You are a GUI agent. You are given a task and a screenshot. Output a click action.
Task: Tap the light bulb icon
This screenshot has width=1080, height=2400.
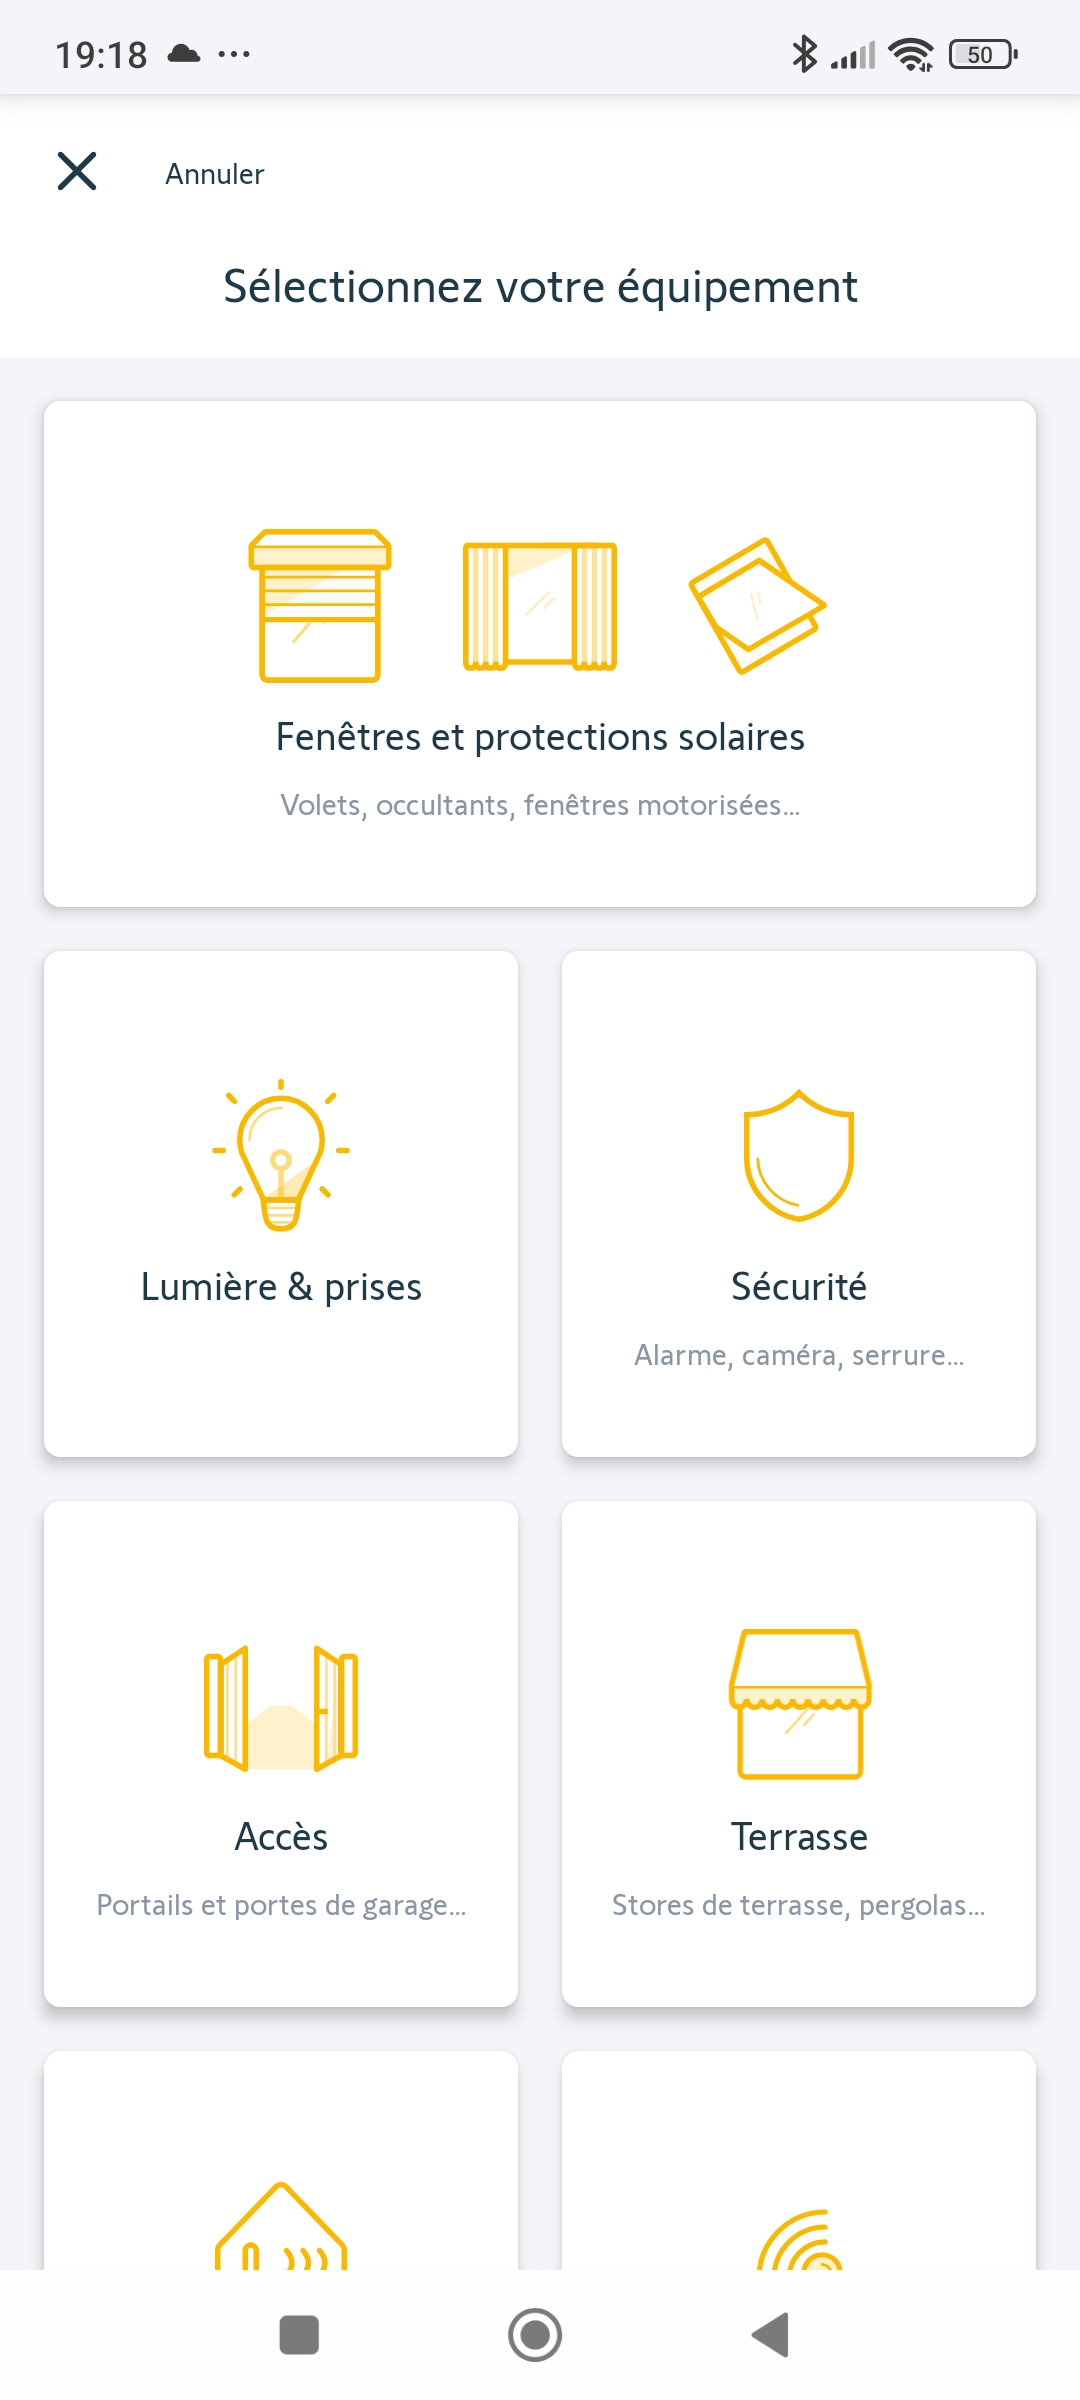[281, 1155]
